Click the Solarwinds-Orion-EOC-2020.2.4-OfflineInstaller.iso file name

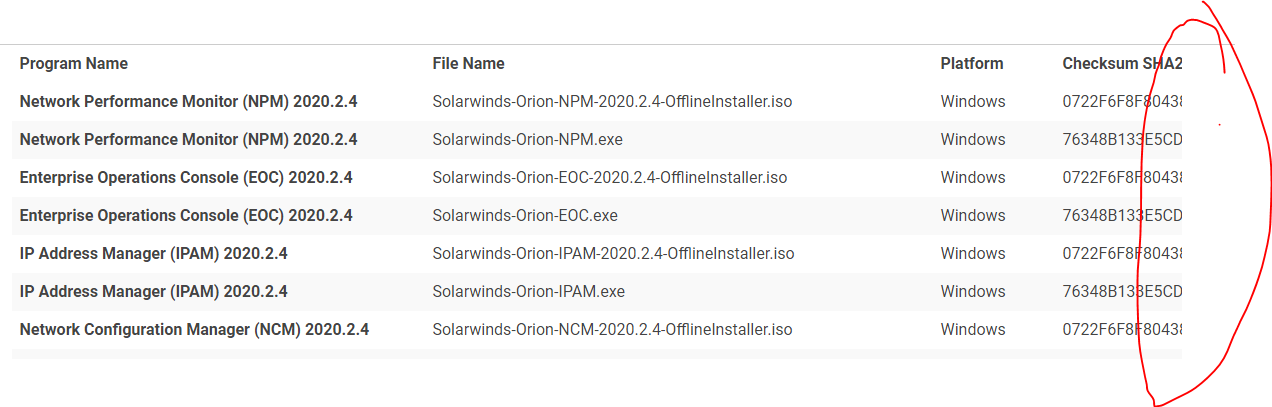click(609, 178)
